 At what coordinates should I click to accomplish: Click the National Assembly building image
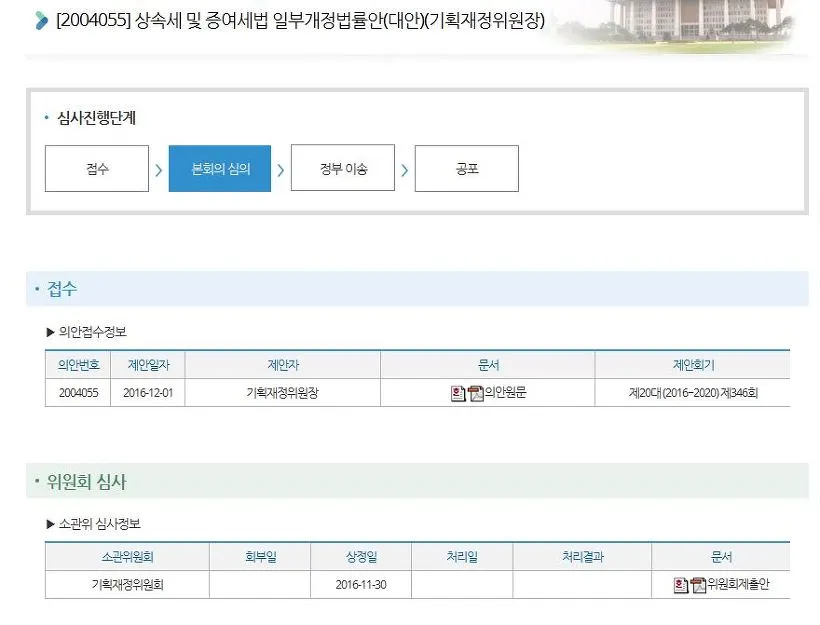click(680, 24)
